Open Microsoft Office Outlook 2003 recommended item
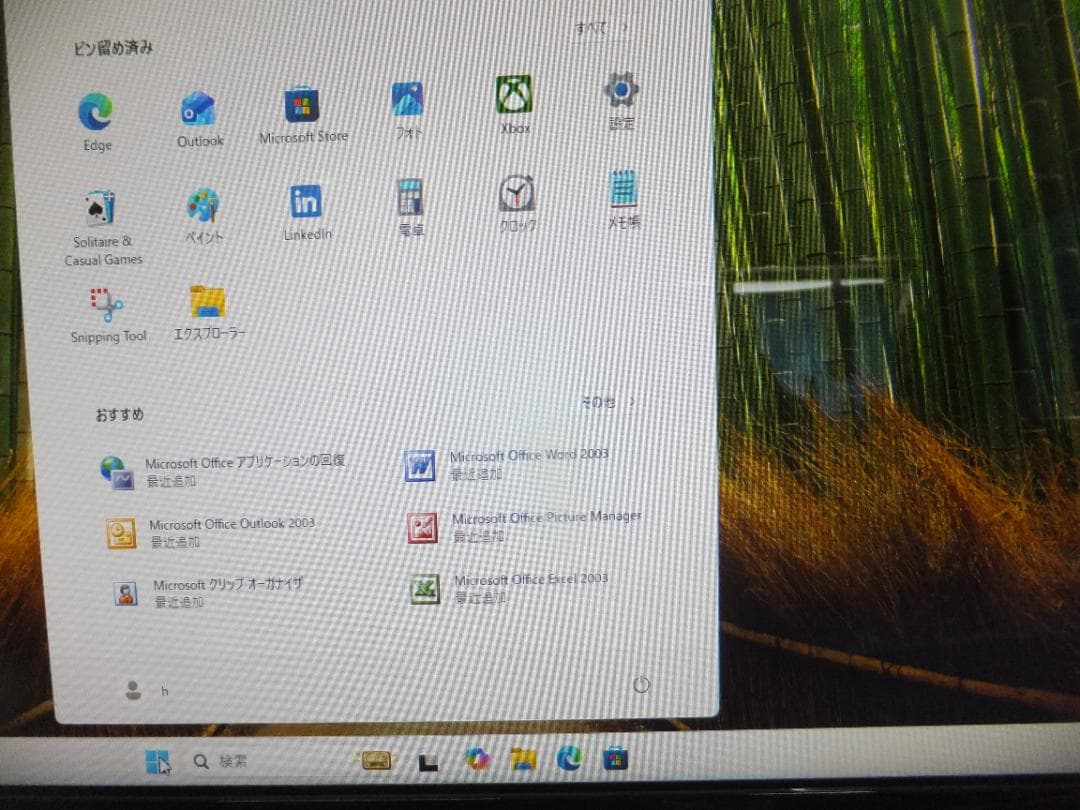This screenshot has height=810, width=1080. tap(210, 532)
